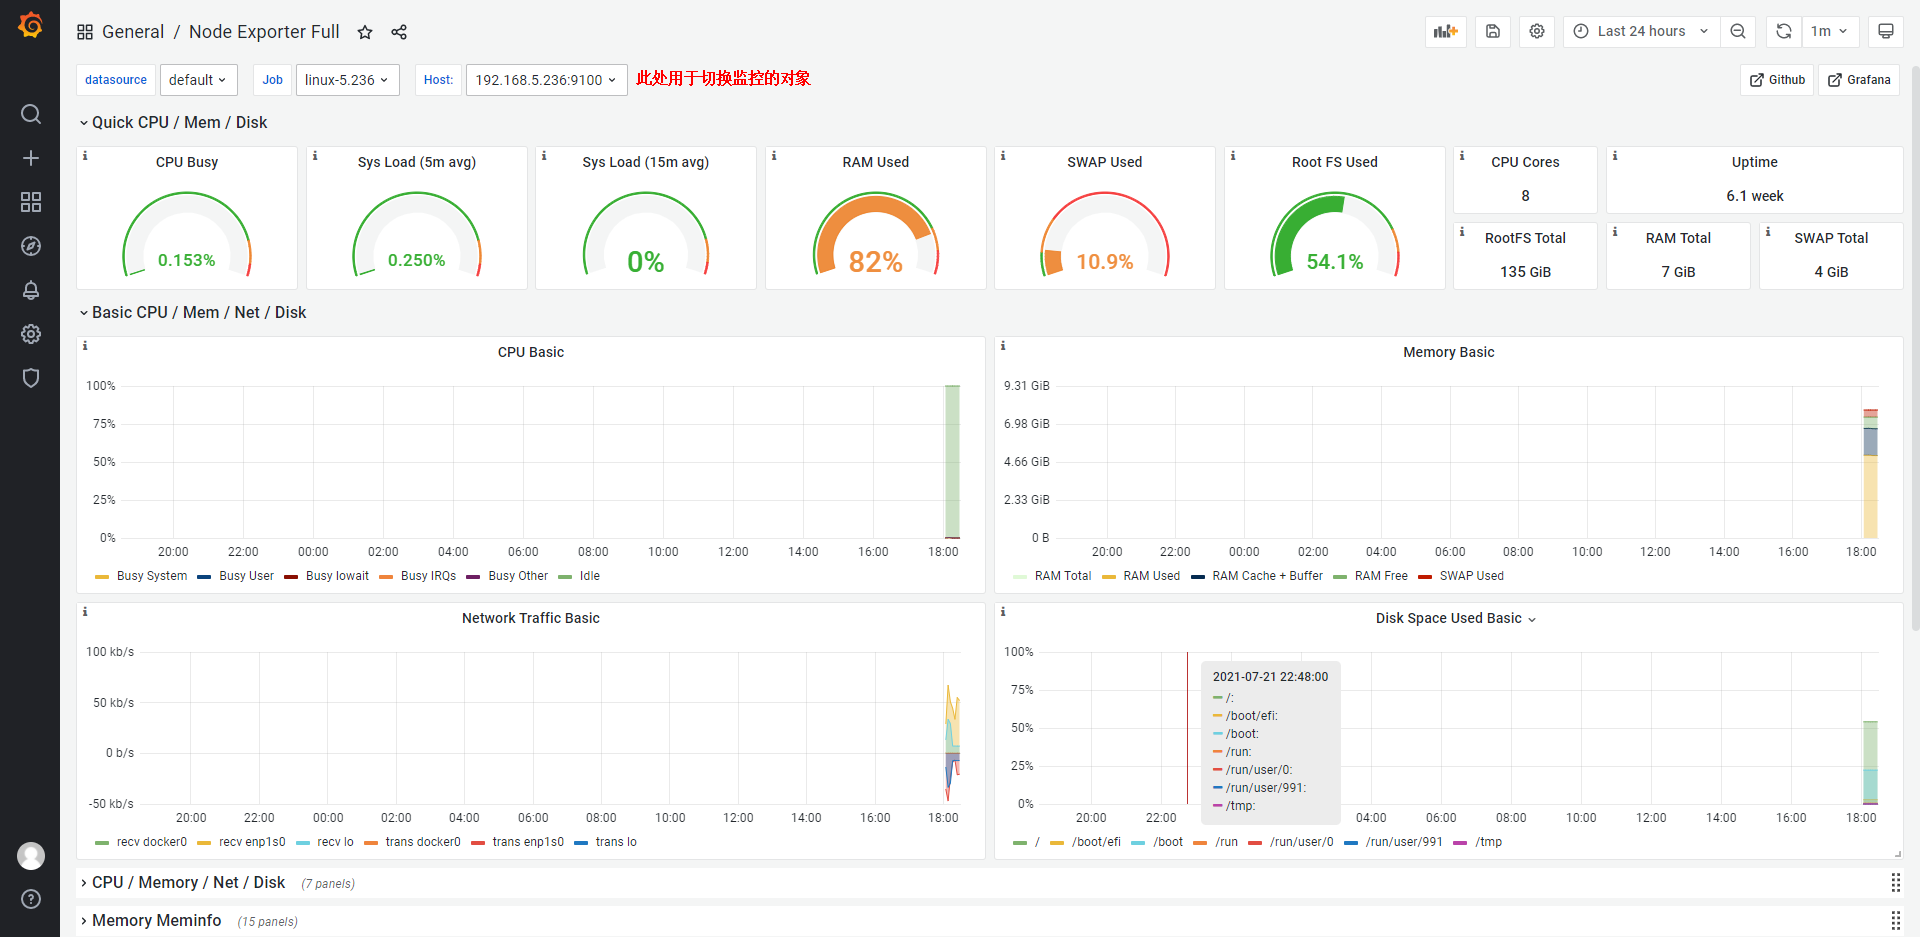The height and width of the screenshot is (937, 1920).
Task: Open the time range picker Last 24 hours
Action: [1641, 31]
